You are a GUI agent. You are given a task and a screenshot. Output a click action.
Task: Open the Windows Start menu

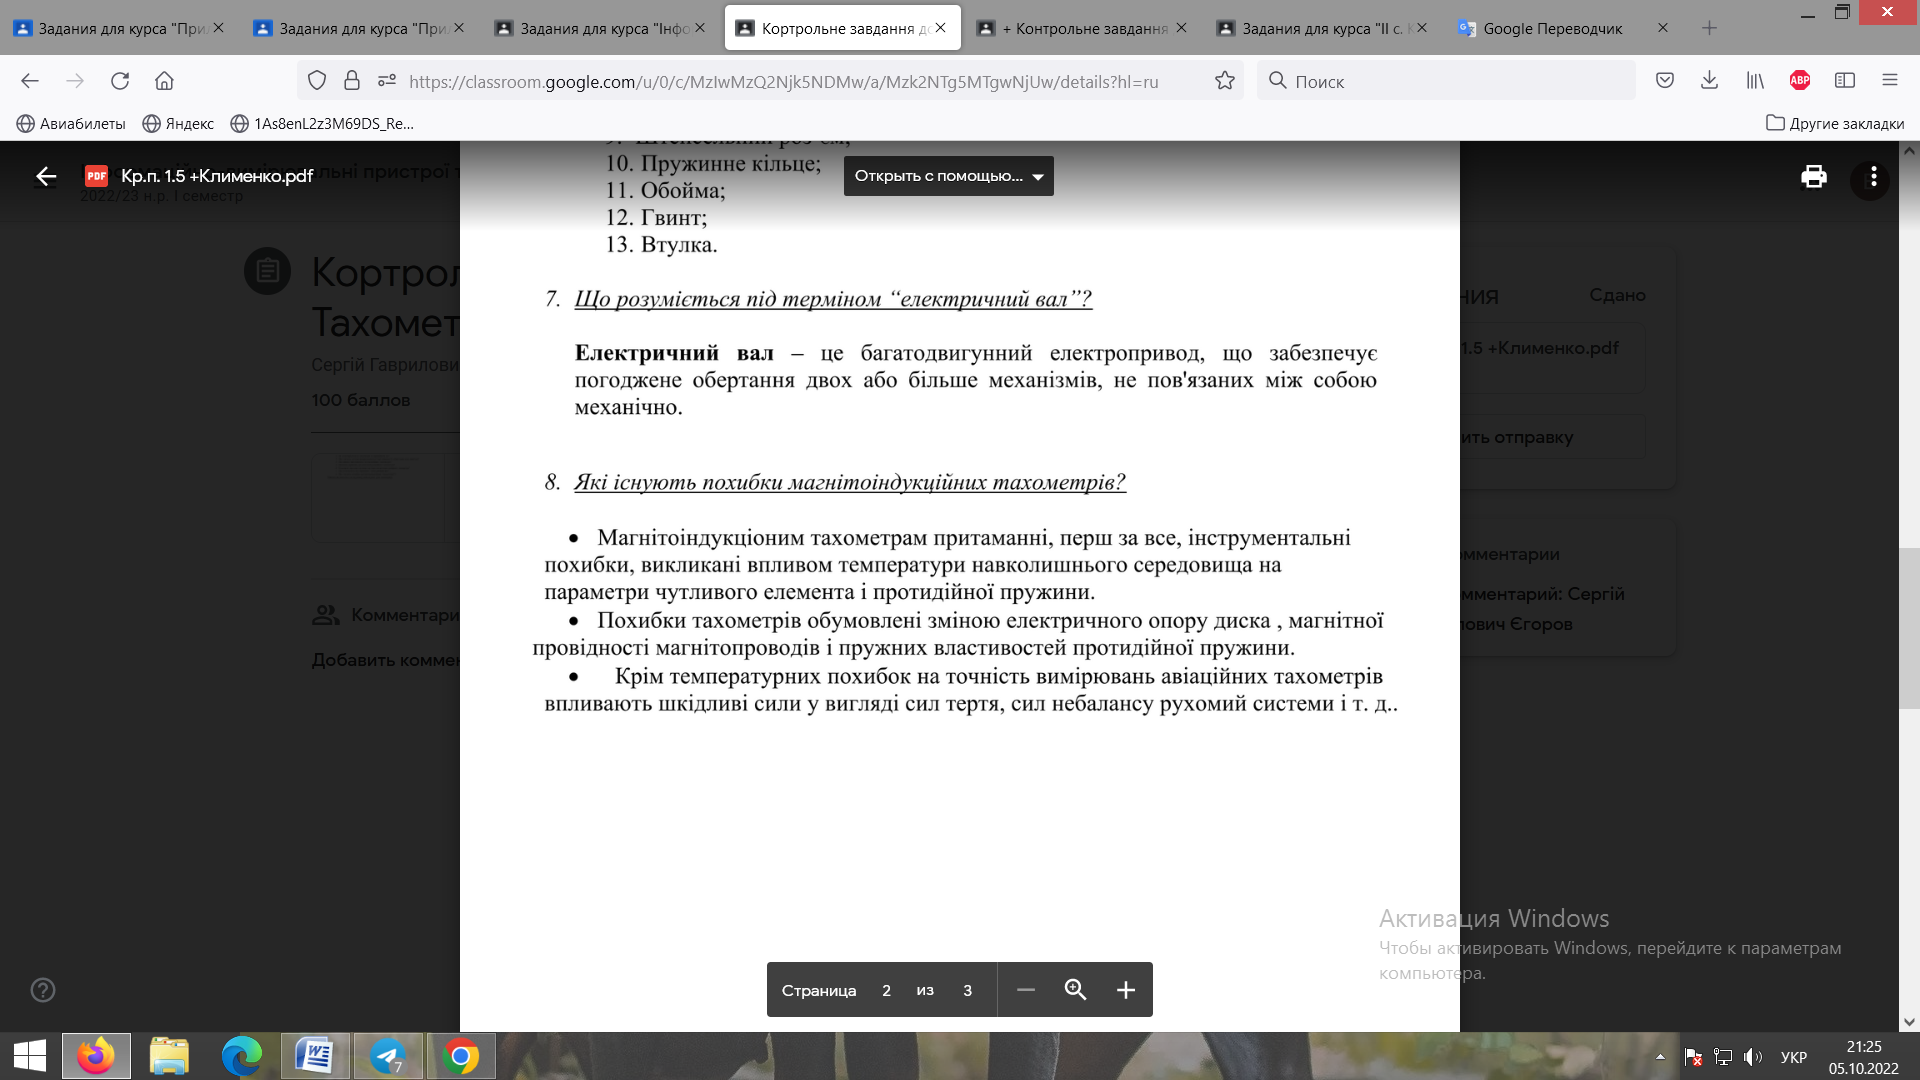(30, 1056)
